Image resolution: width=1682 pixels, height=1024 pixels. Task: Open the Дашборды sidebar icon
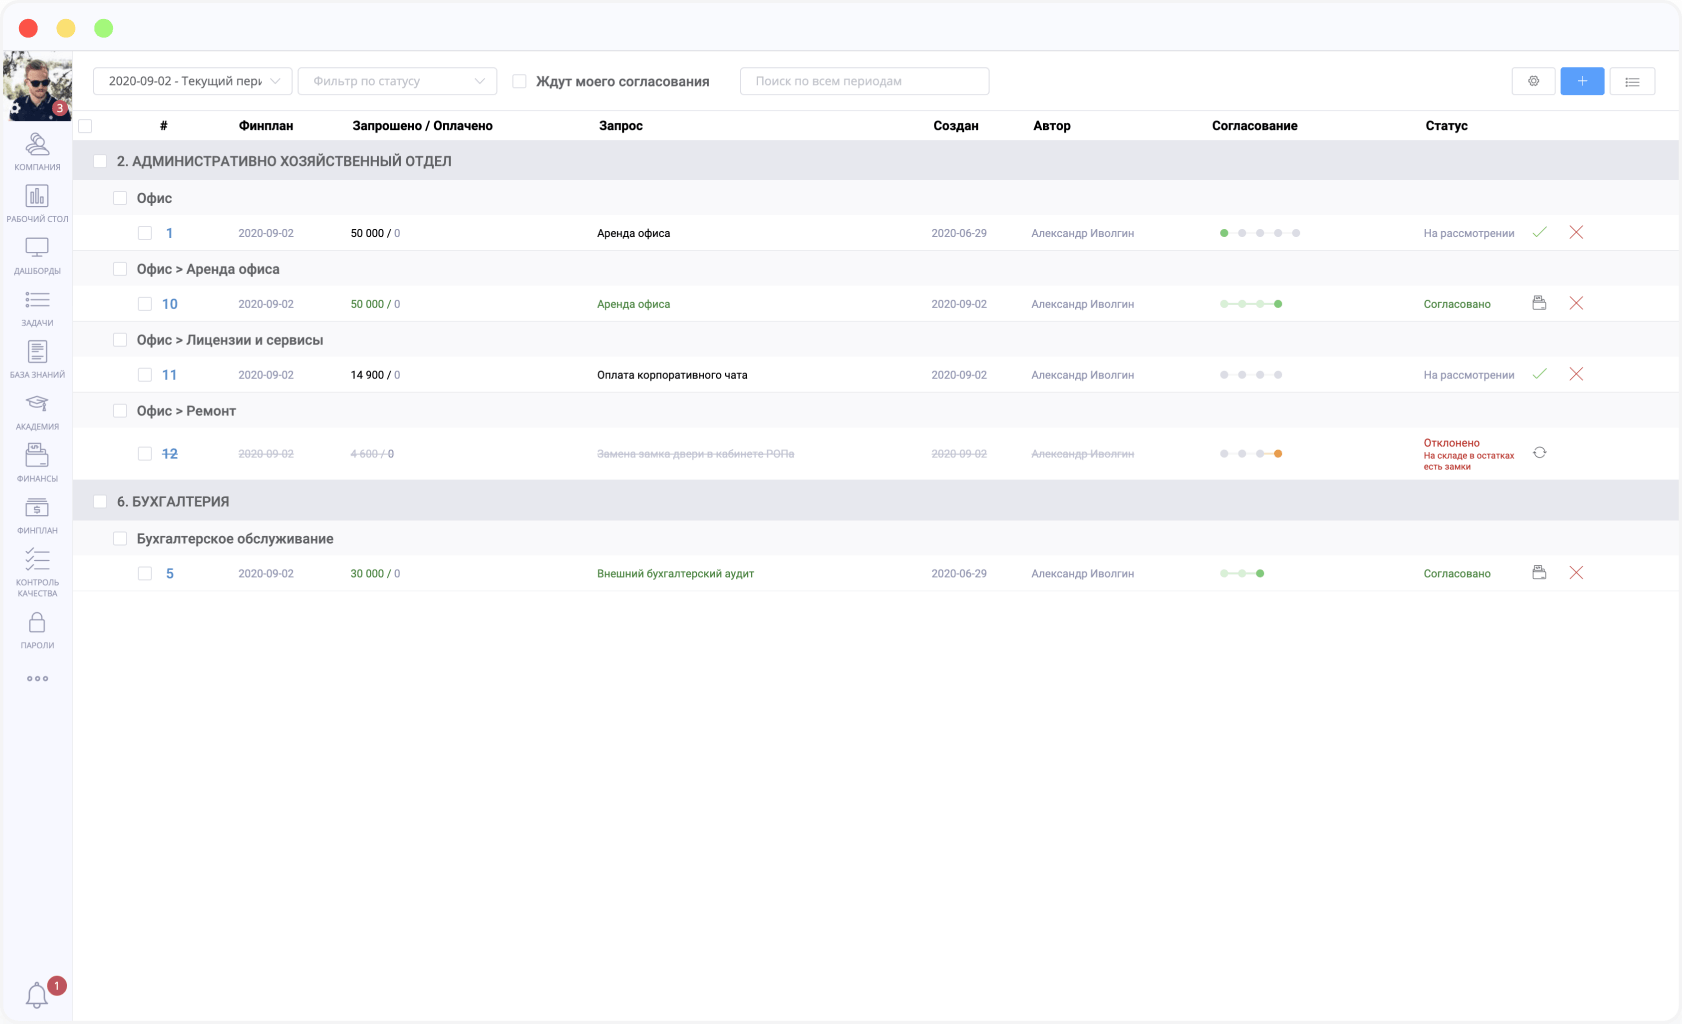[x=37, y=255]
